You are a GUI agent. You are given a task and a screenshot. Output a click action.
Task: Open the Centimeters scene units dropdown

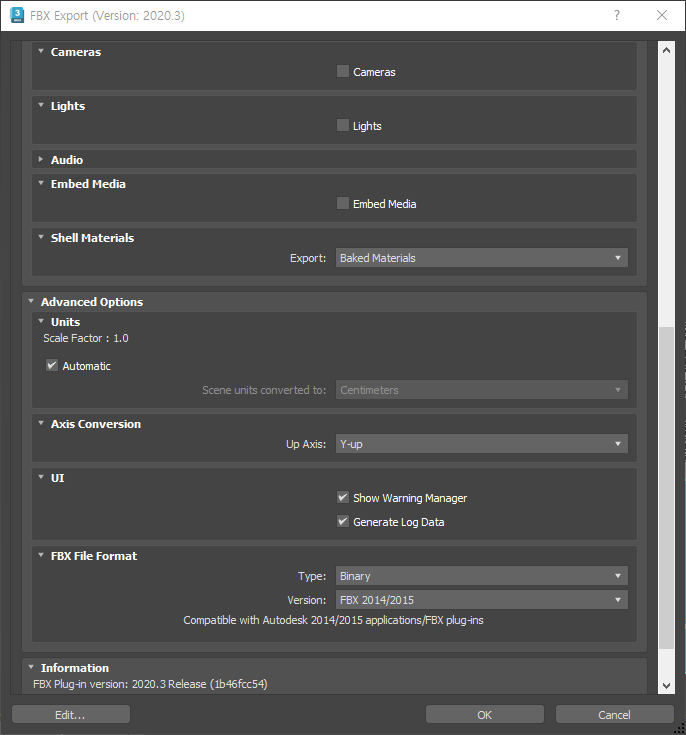point(482,390)
